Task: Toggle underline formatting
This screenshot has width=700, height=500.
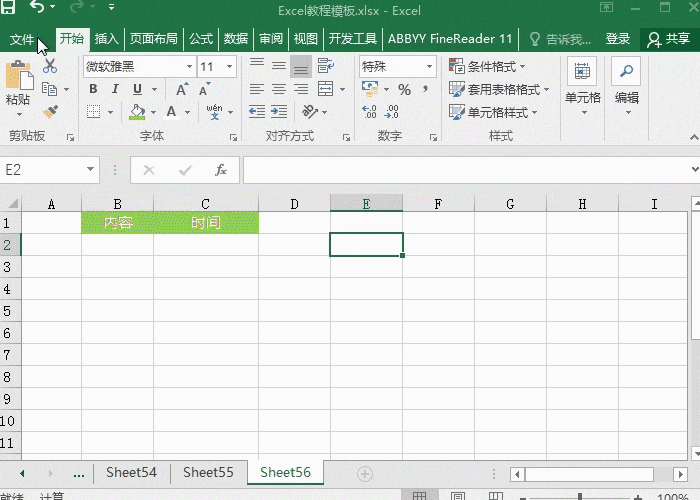Action: tap(138, 89)
